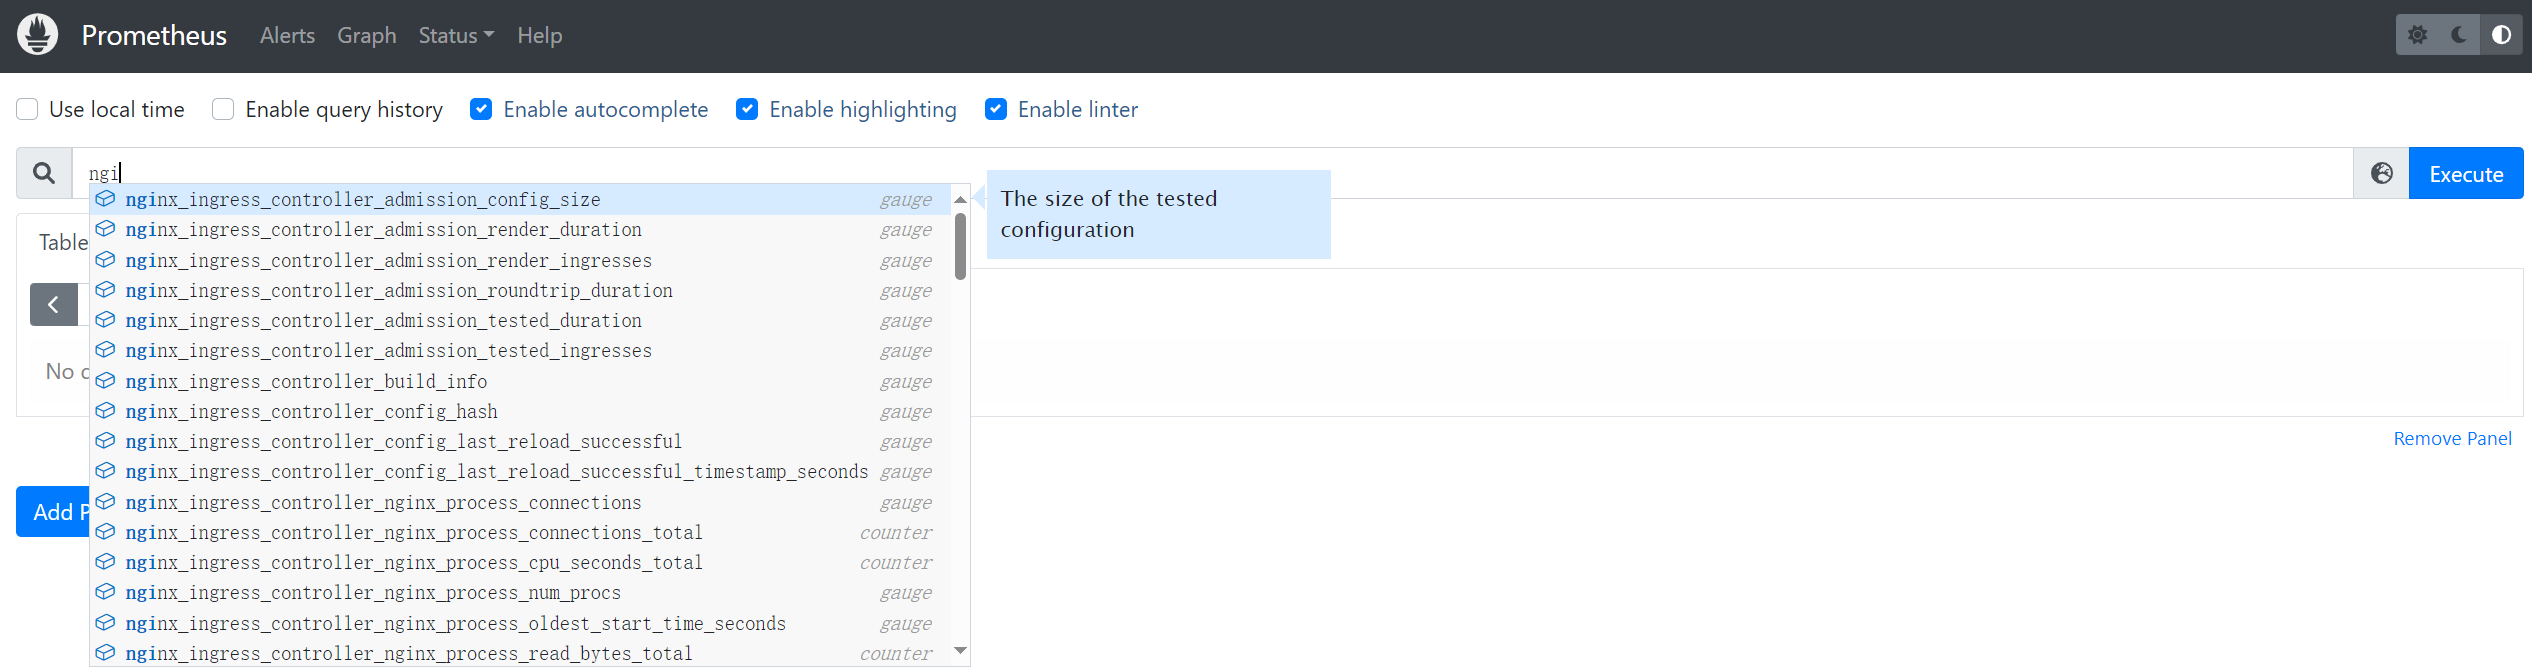This screenshot has width=2532, height=671.
Task: Click the left chevron time button
Action: pyautogui.click(x=54, y=304)
